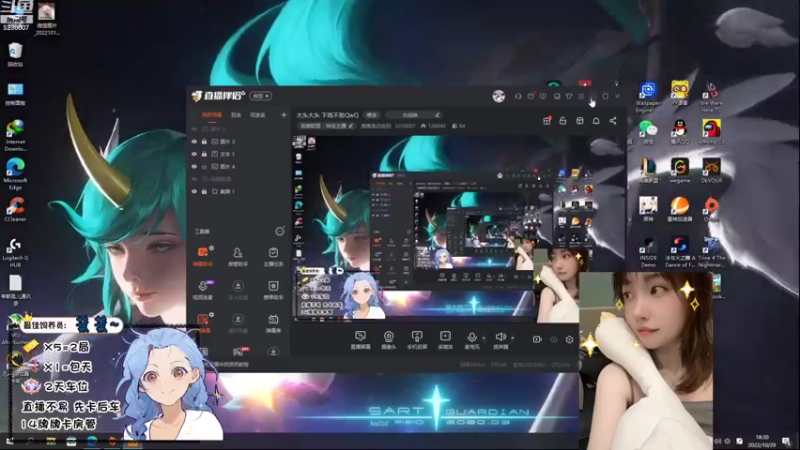The image size is (800, 450).
Task: Click the microphone icon in bottom toolbar
Action: tap(472, 337)
